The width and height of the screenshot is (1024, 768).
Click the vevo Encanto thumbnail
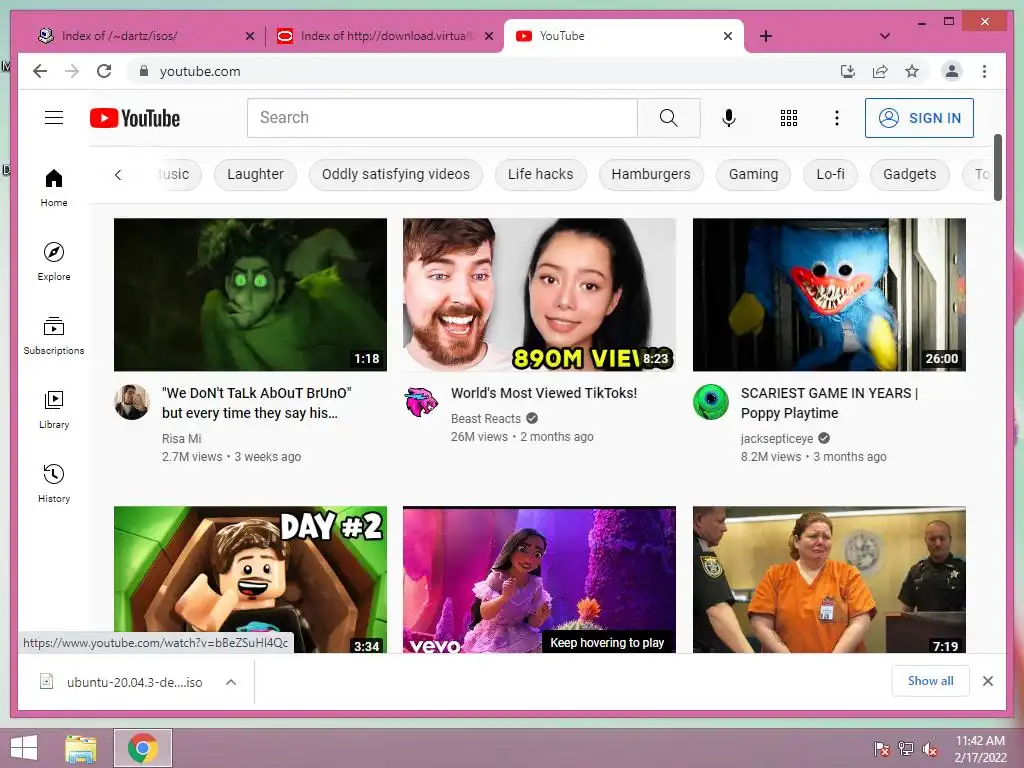(539, 579)
